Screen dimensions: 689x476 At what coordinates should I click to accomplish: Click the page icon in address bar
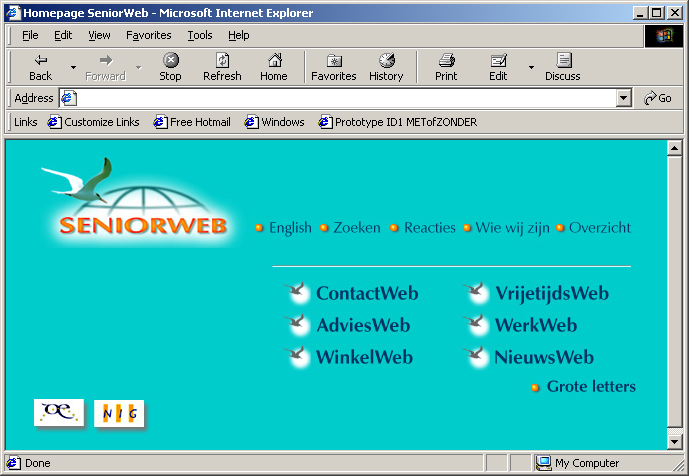coord(68,98)
